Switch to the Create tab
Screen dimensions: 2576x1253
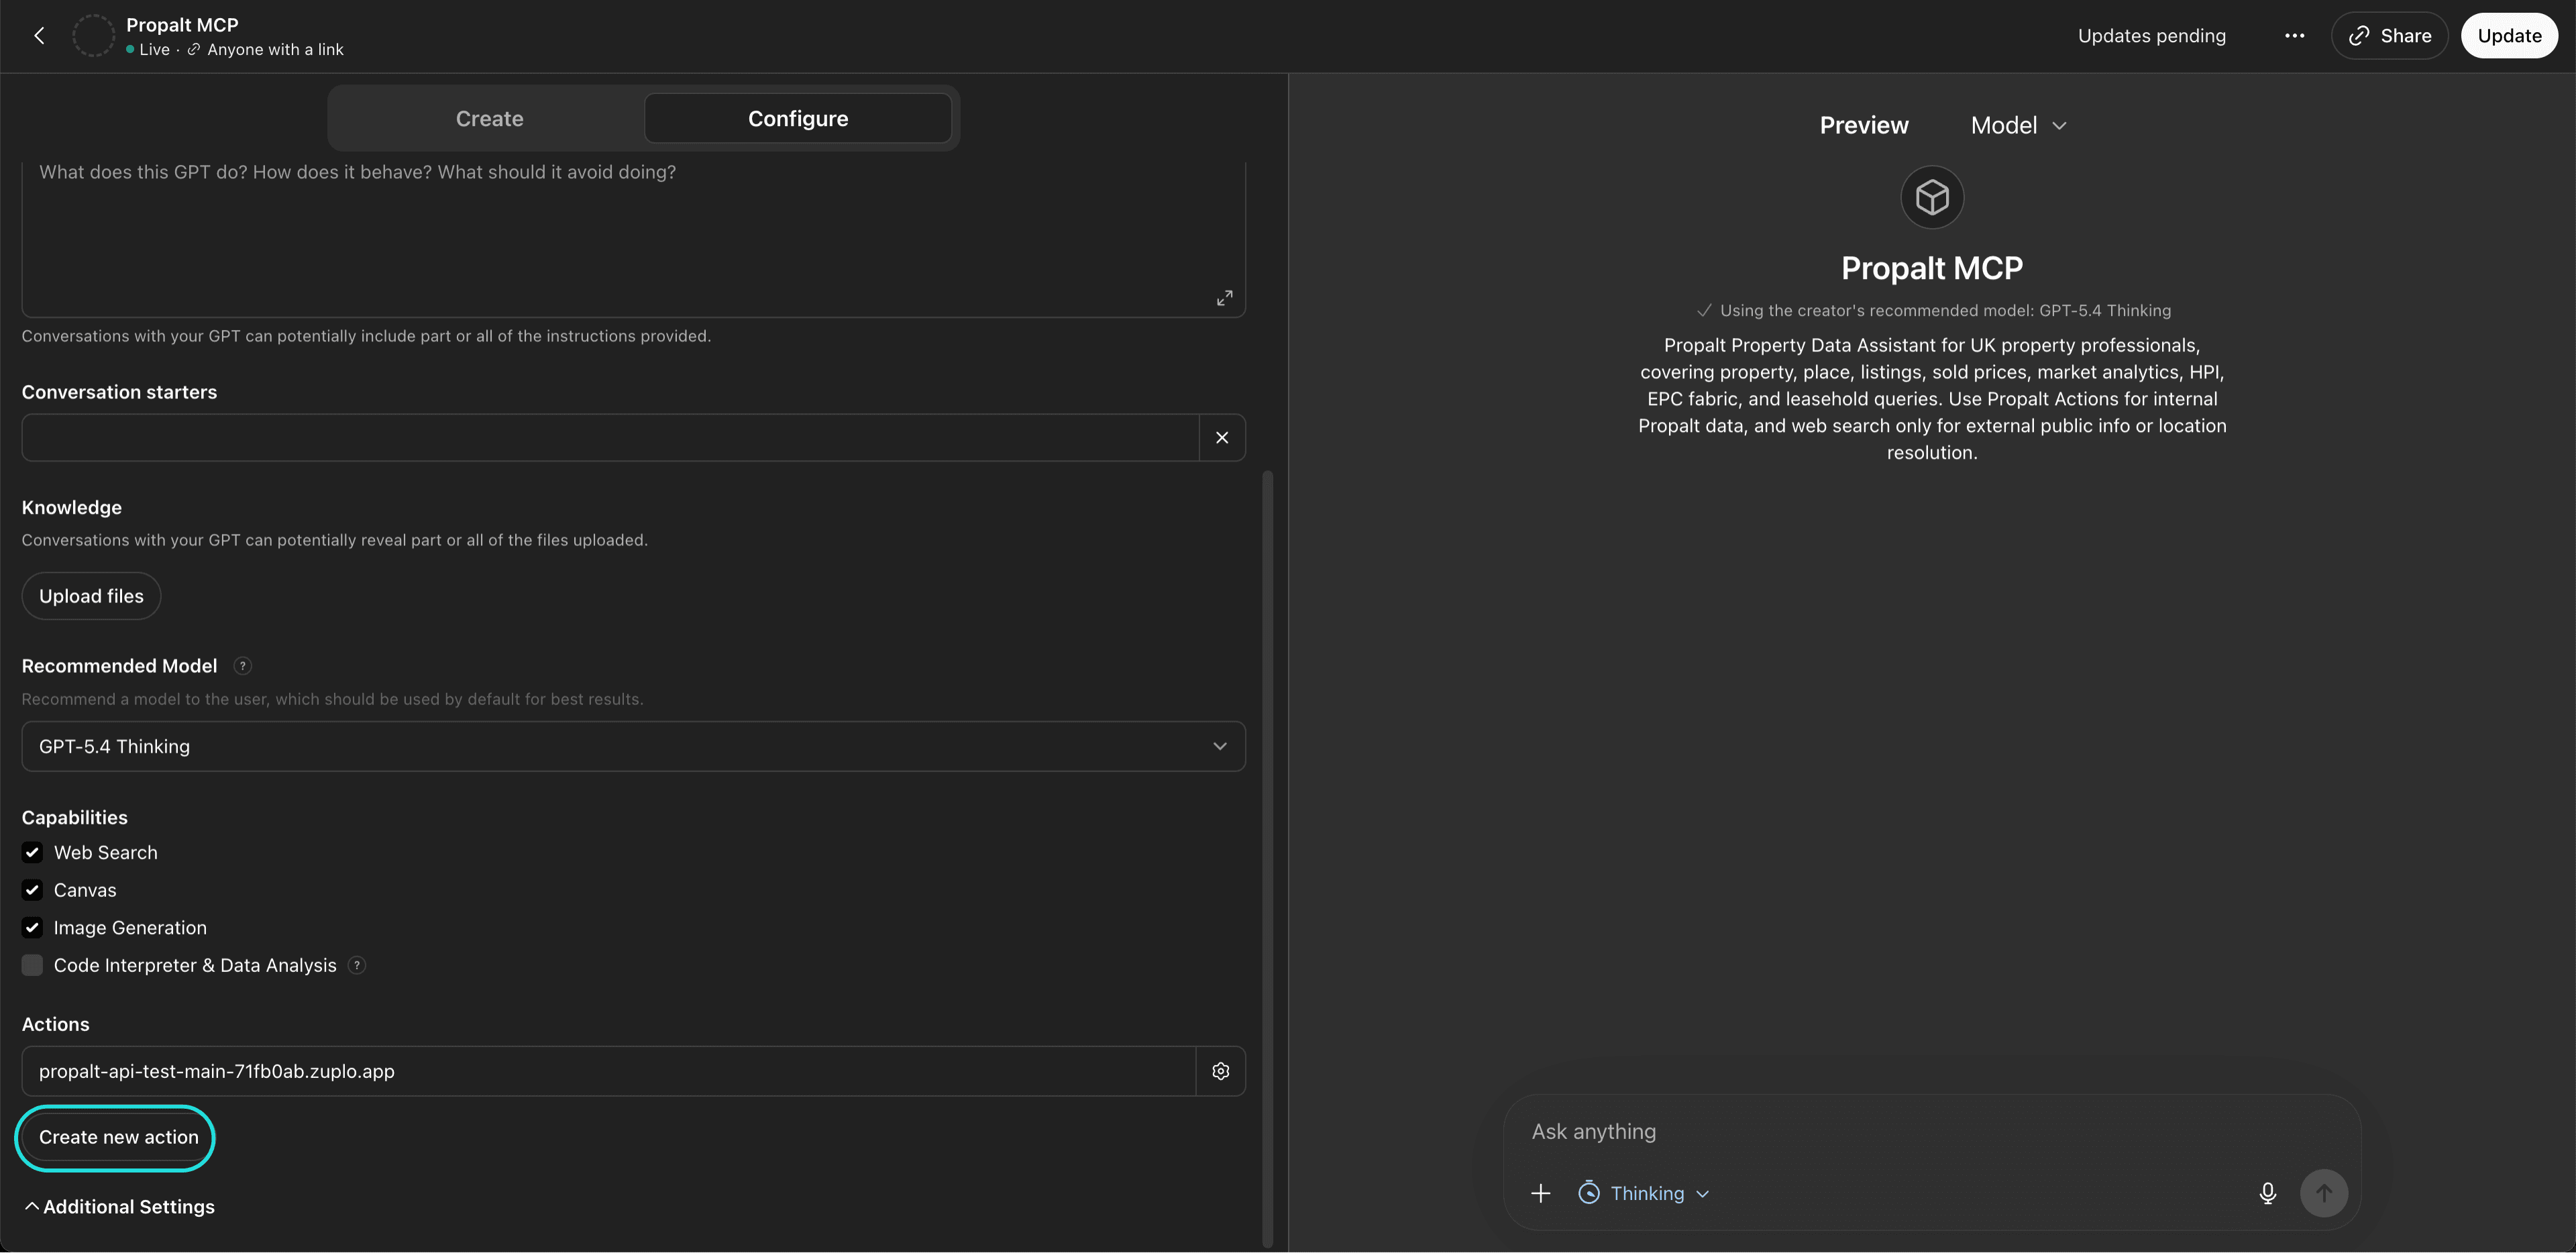489,119
